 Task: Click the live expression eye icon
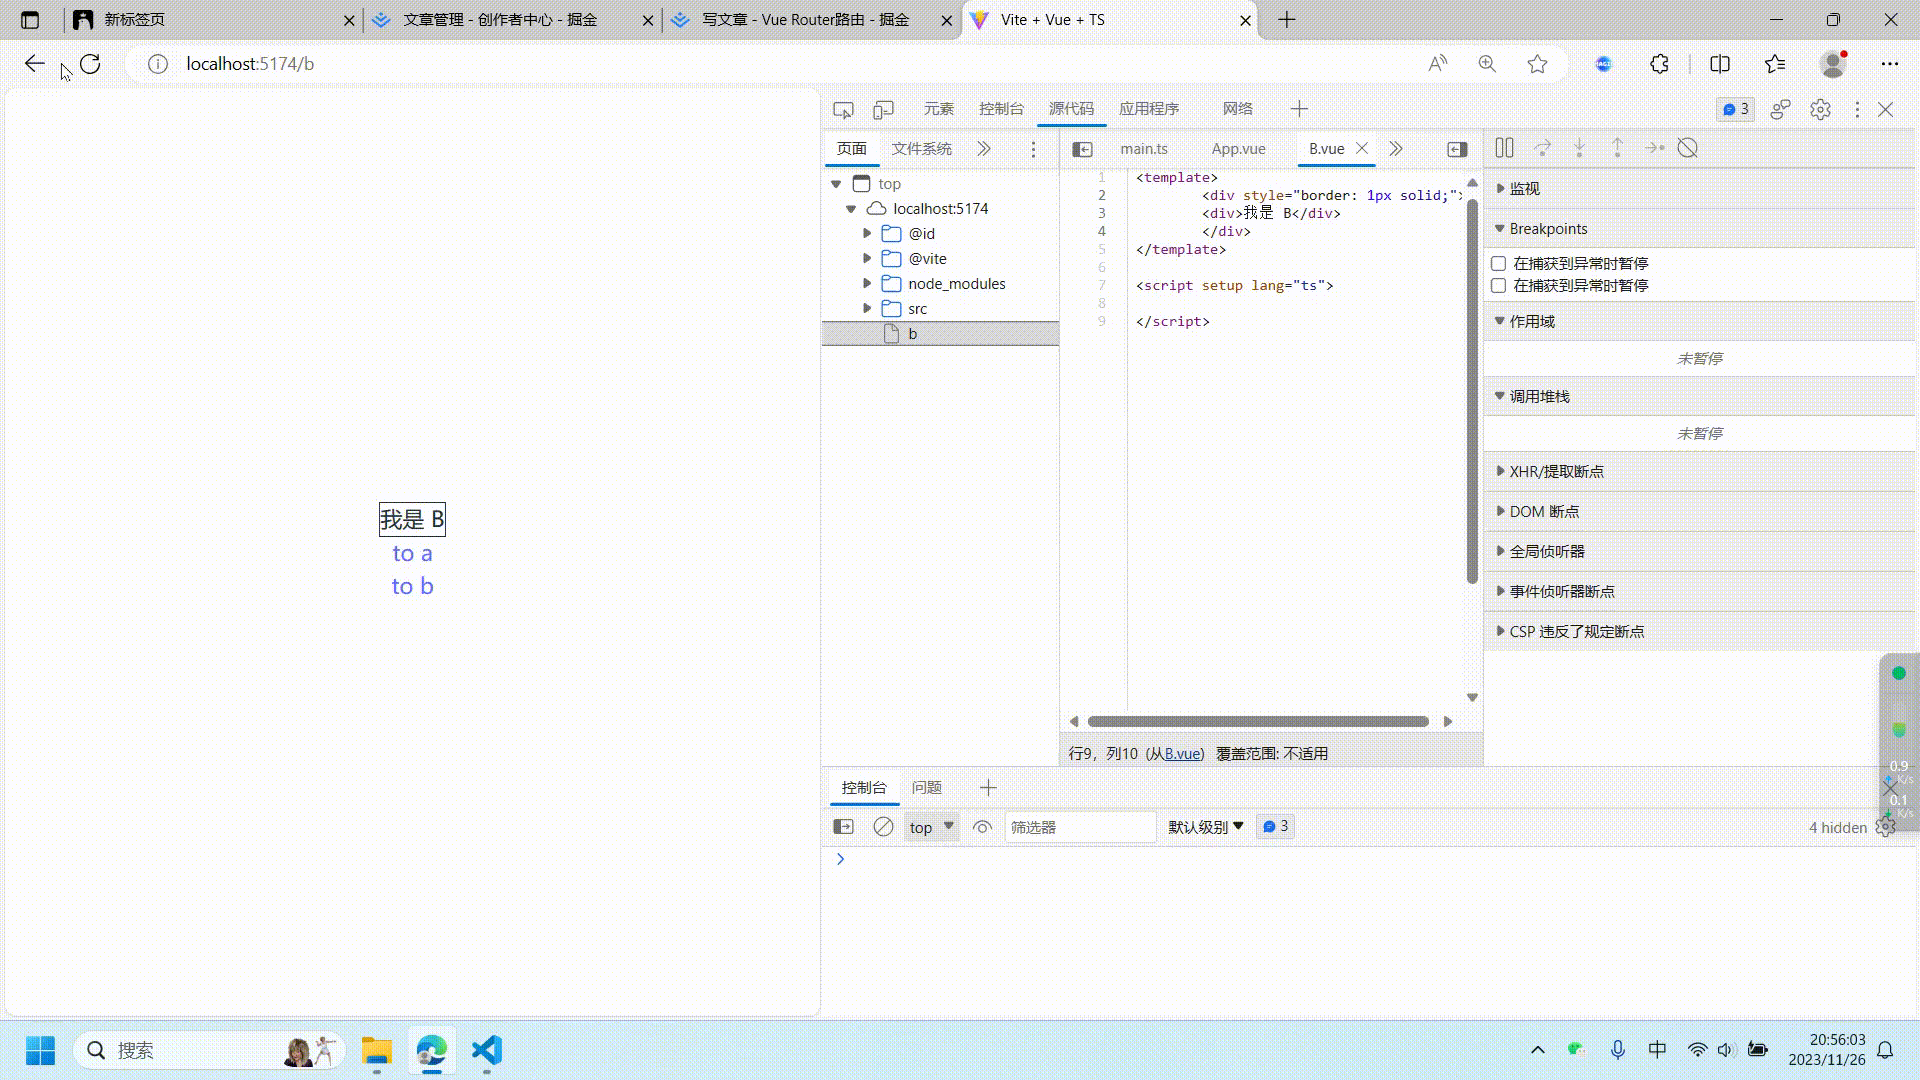click(x=982, y=827)
